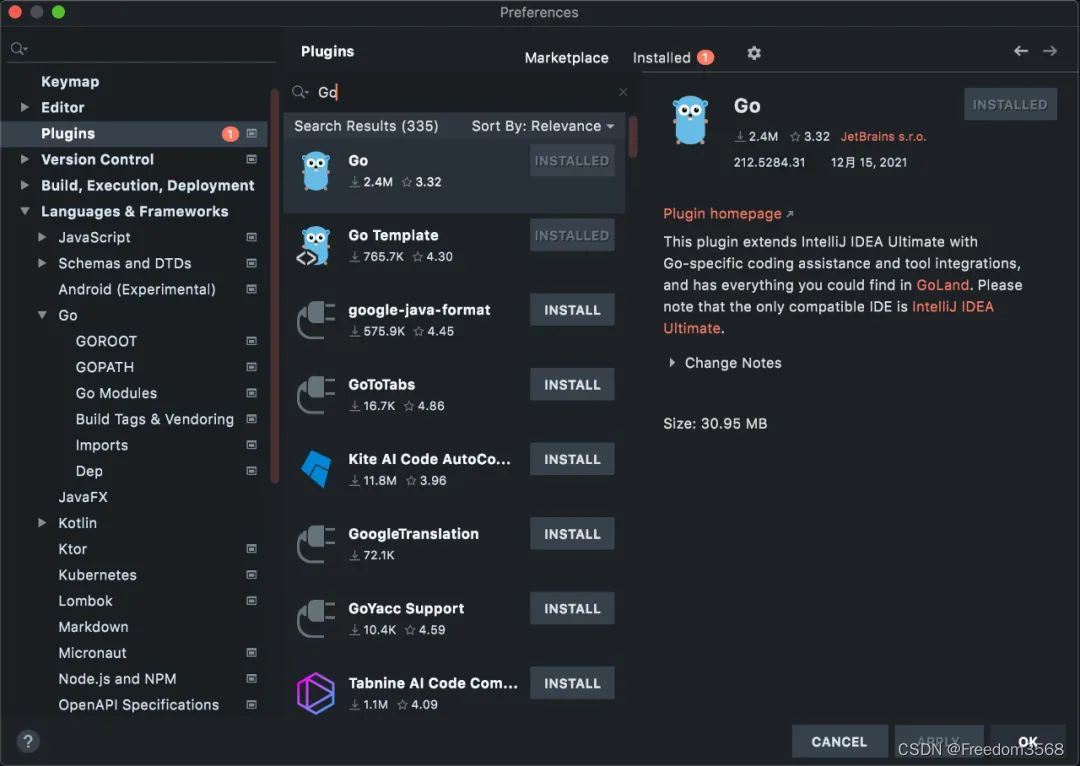Open the help question mark button
The height and width of the screenshot is (766, 1080).
(x=28, y=741)
